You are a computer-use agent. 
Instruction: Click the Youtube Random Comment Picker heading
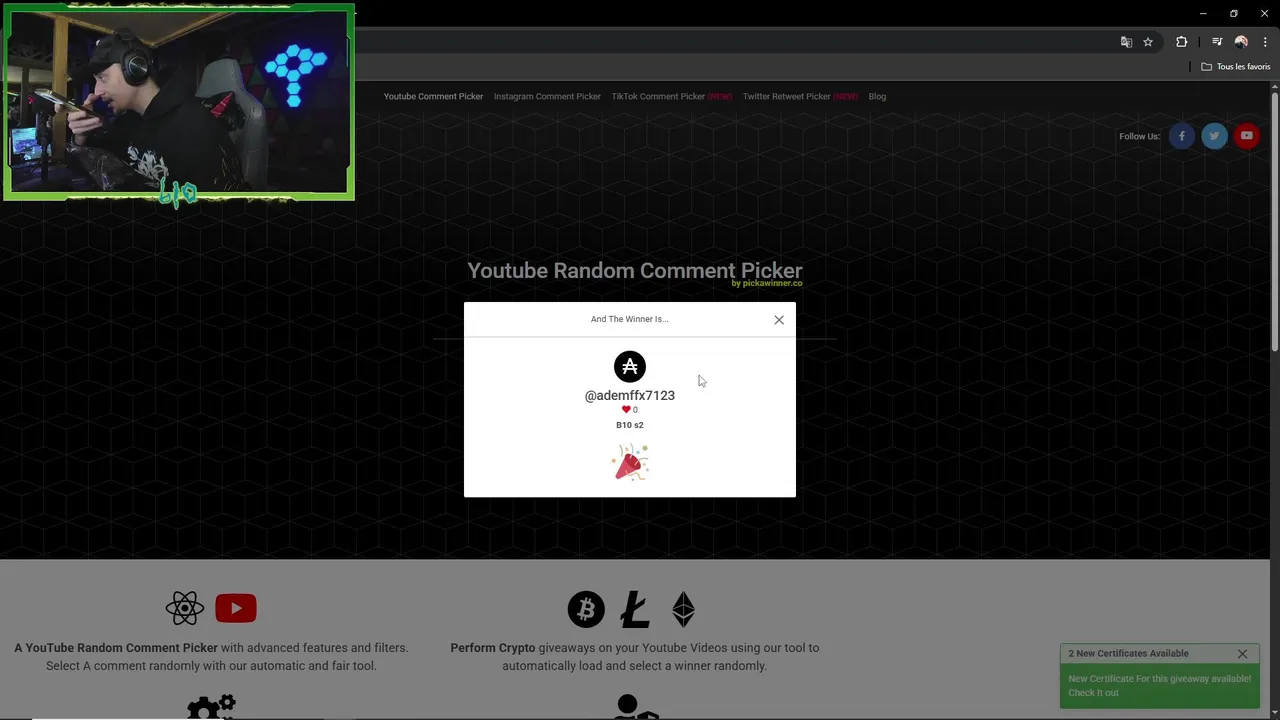coord(635,270)
